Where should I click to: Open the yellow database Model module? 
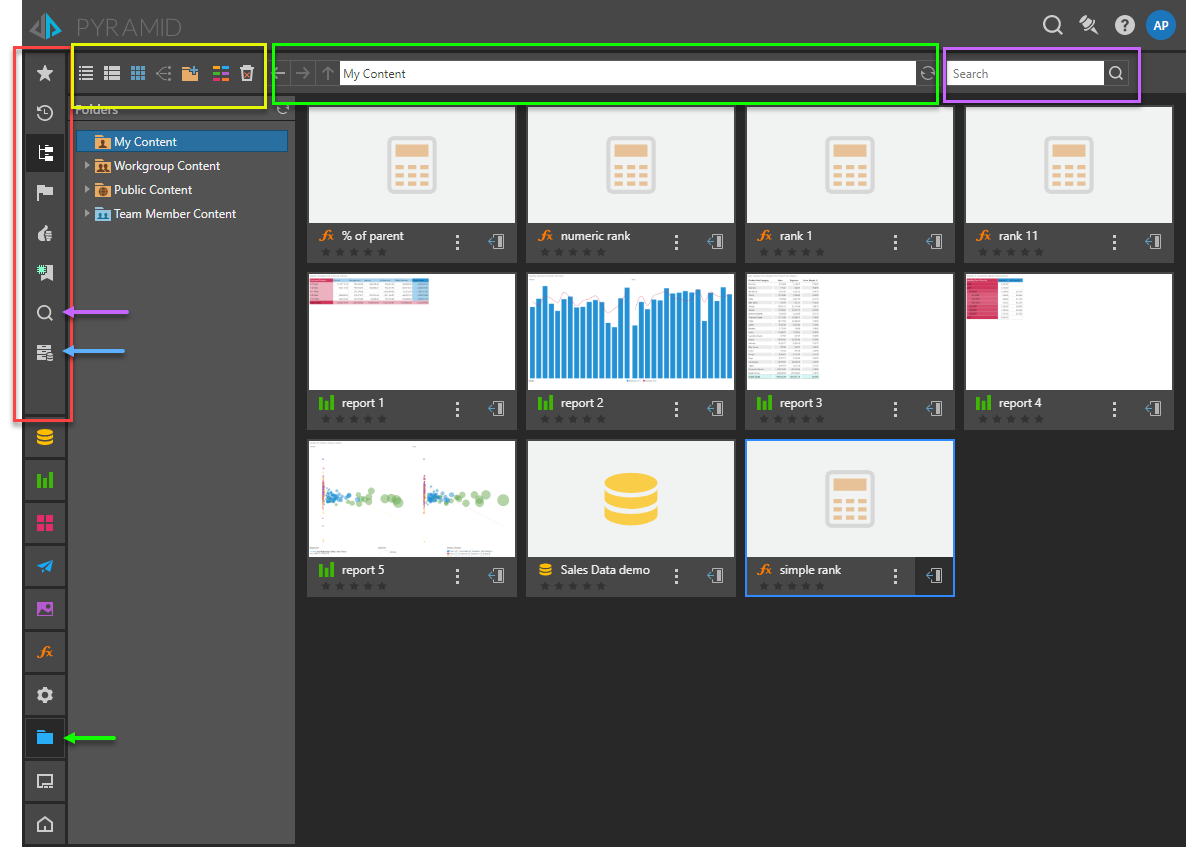point(44,438)
